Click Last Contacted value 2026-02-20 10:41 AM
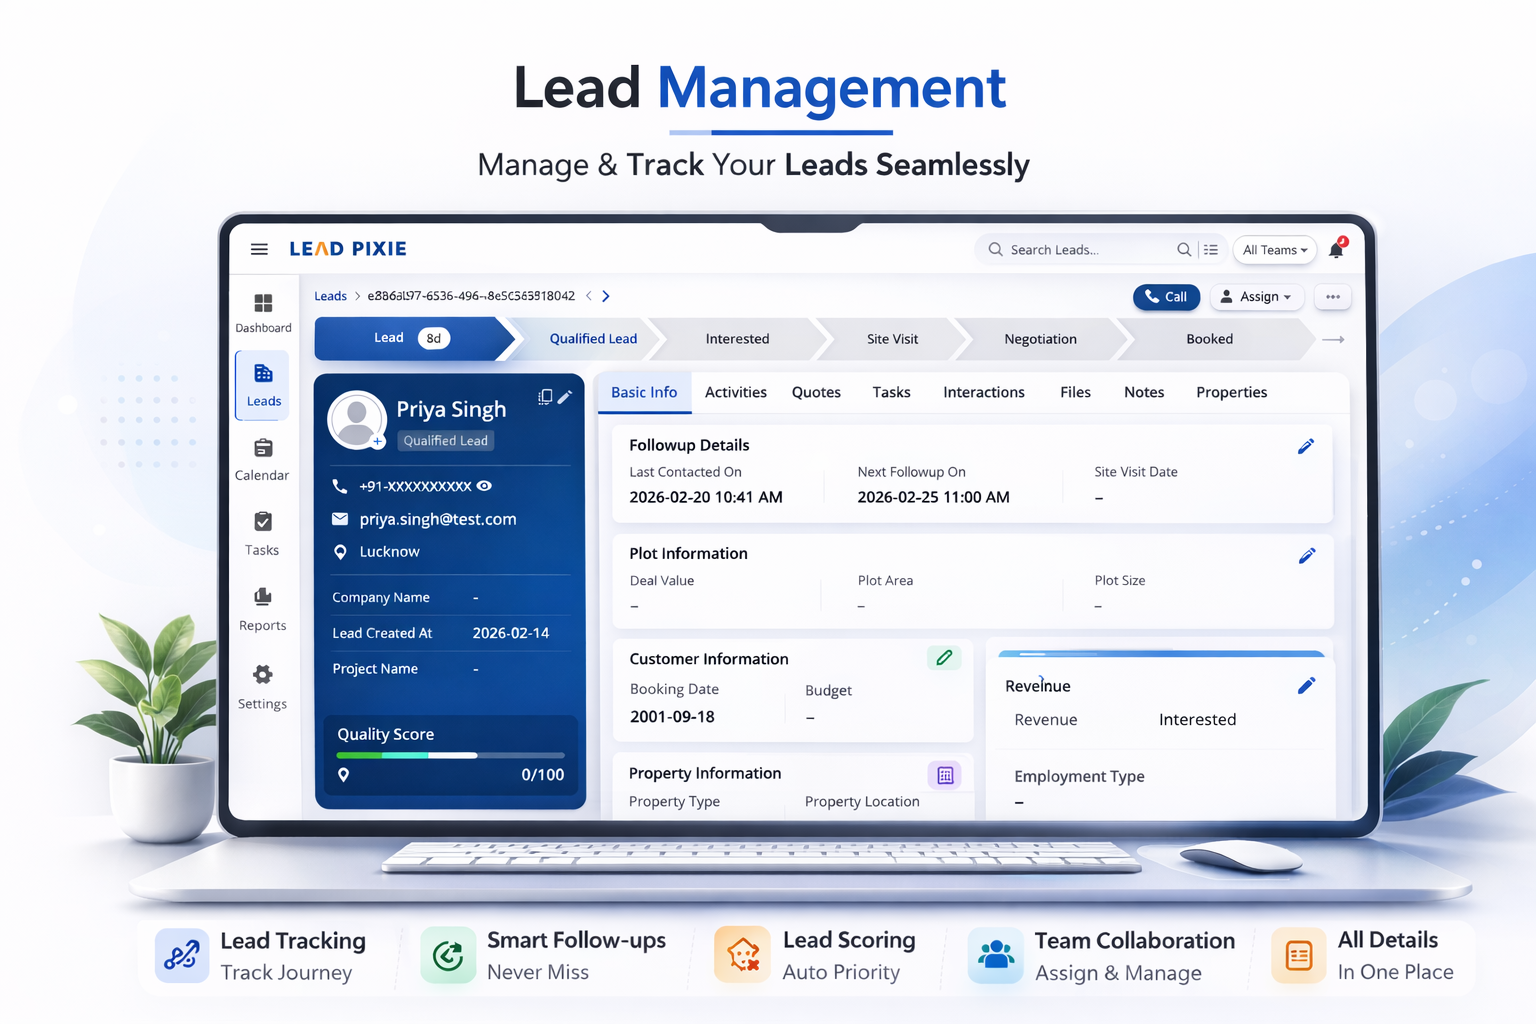Screen dimensions: 1536x1024 tap(706, 497)
